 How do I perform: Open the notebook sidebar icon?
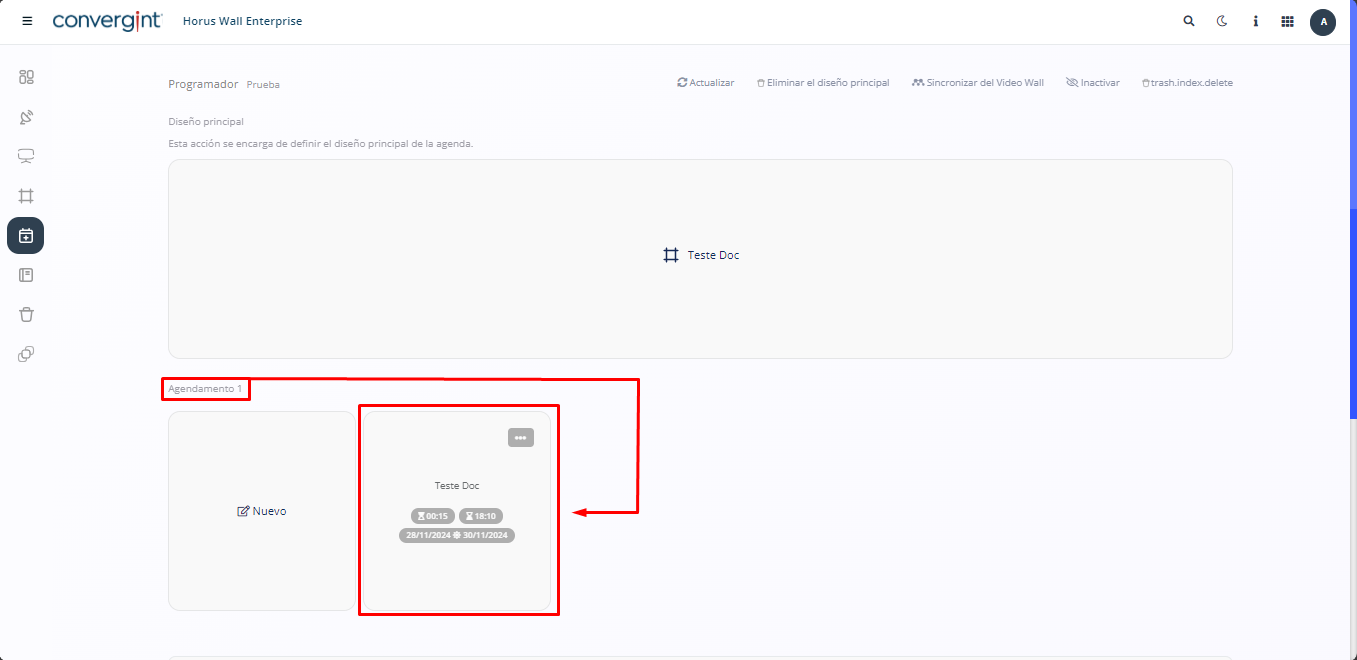(26, 275)
